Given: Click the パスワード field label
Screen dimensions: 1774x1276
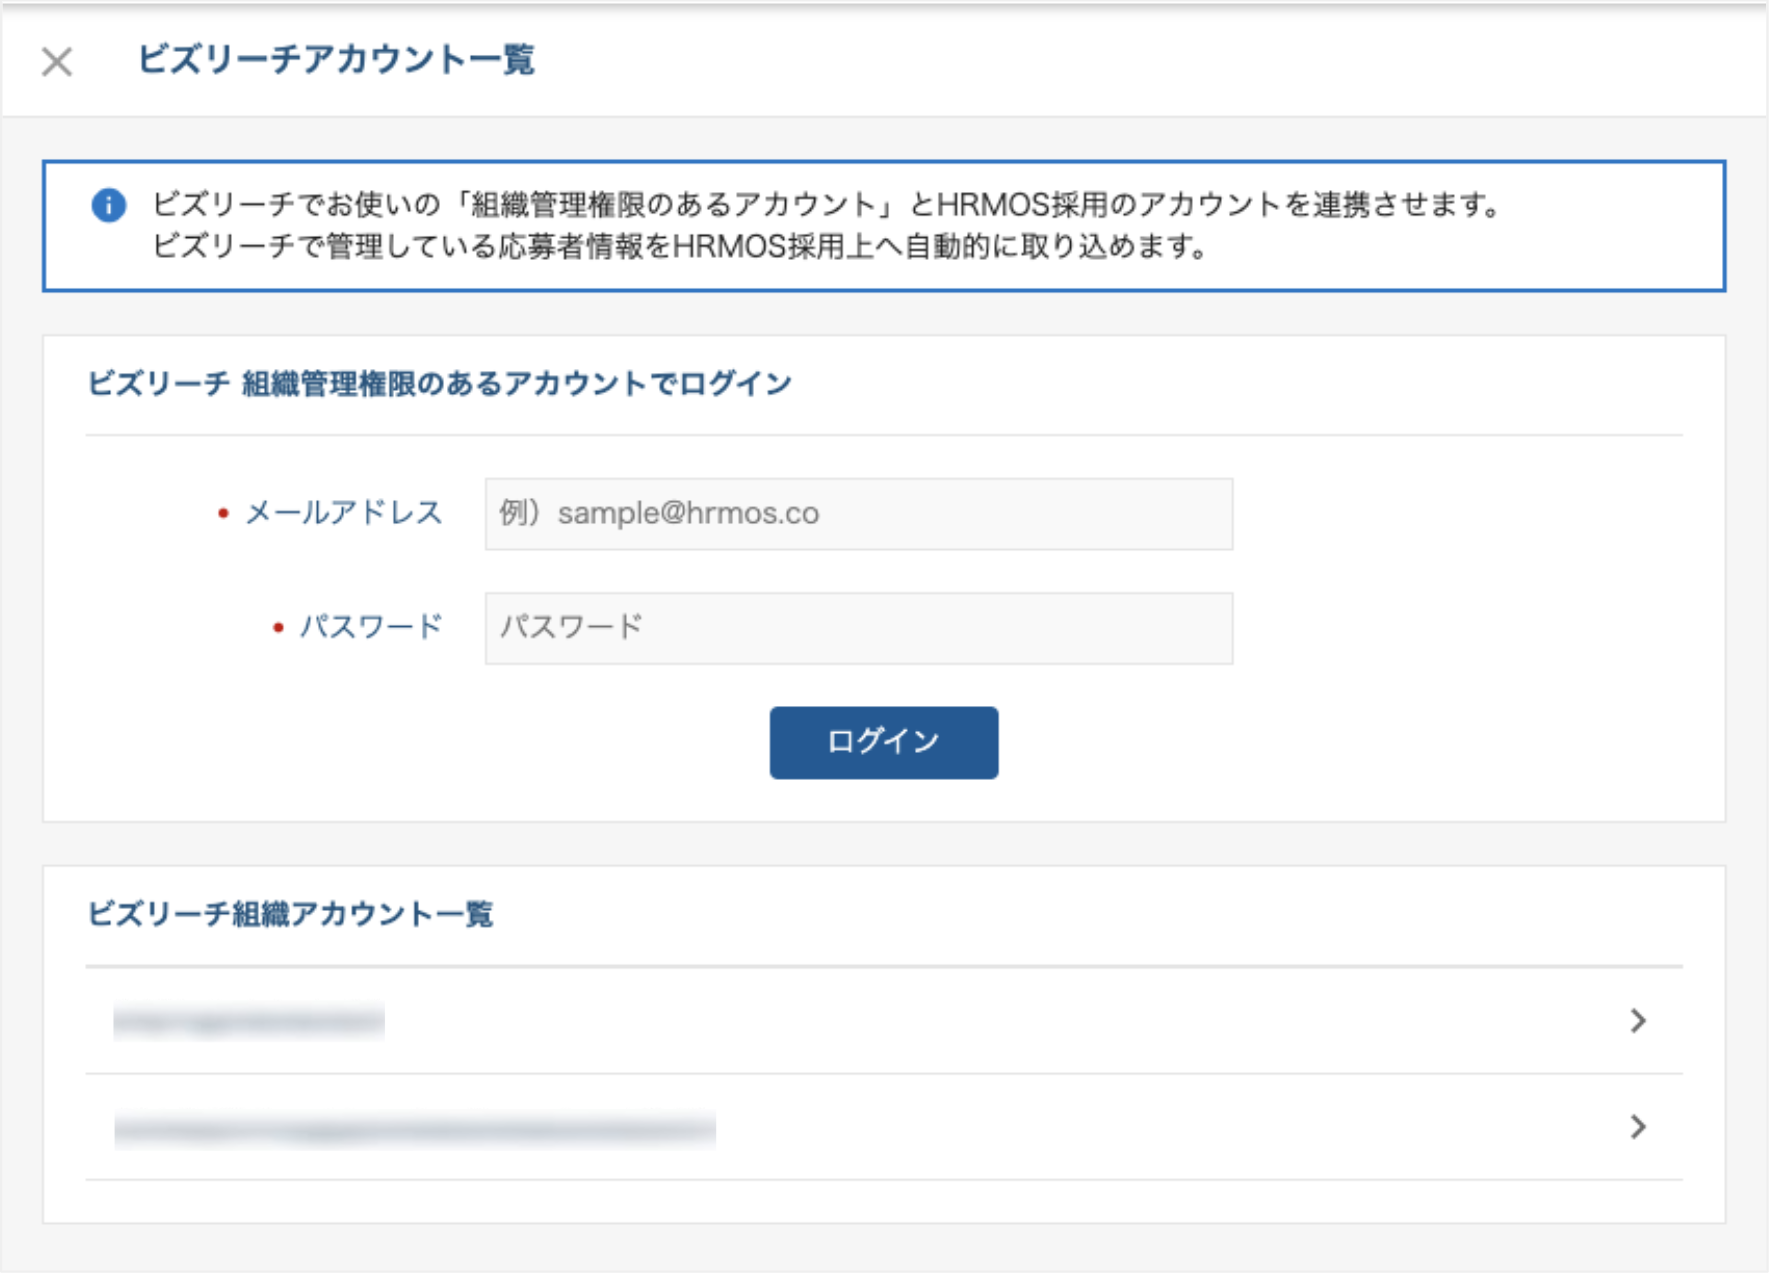Looking at the screenshot, I should coord(371,627).
